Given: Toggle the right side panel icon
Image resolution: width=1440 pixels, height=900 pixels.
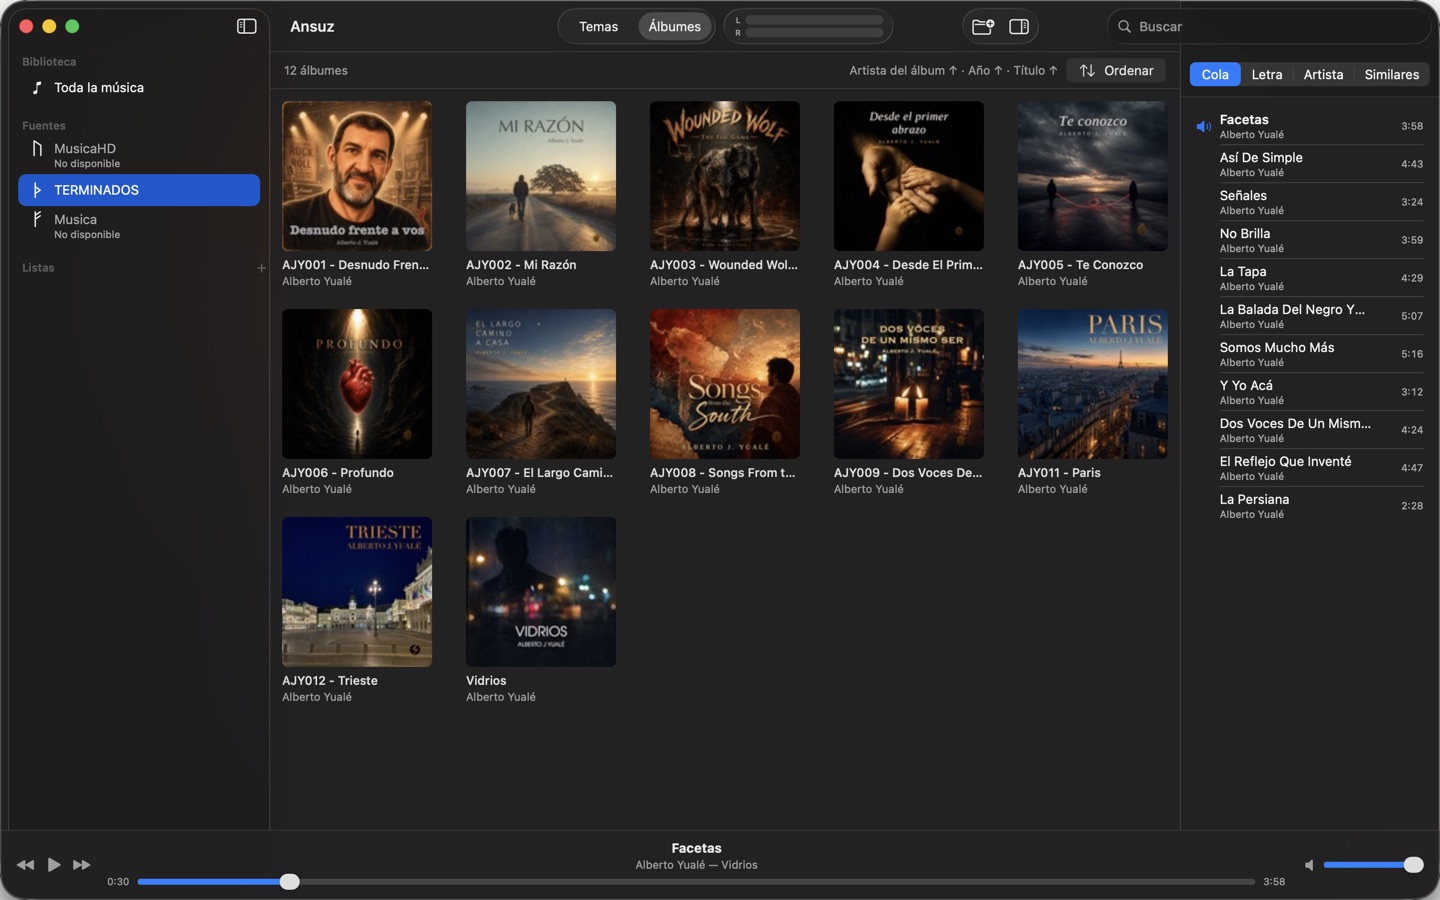Looking at the screenshot, I should coord(1019,27).
